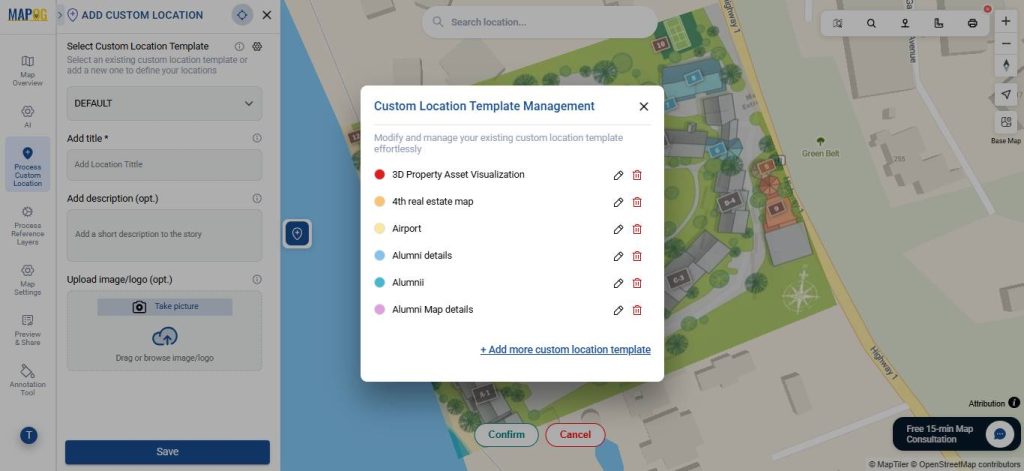Open Map Overview in sidebar
1024x471 pixels.
[x=27, y=71]
